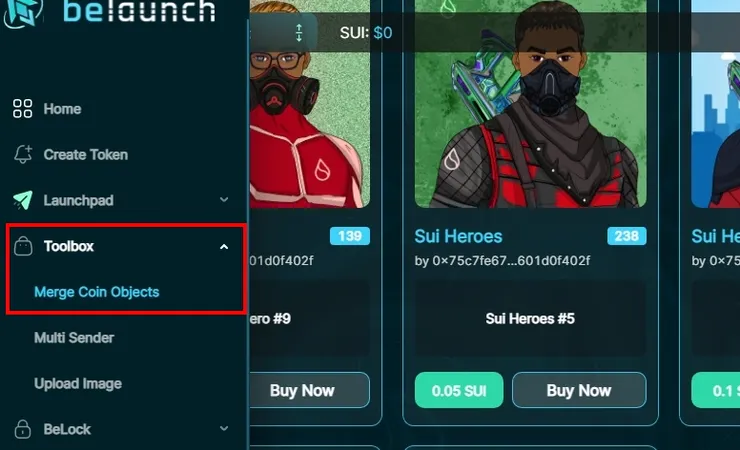Open the Multi Sender tool
The width and height of the screenshot is (740, 450).
pos(74,338)
